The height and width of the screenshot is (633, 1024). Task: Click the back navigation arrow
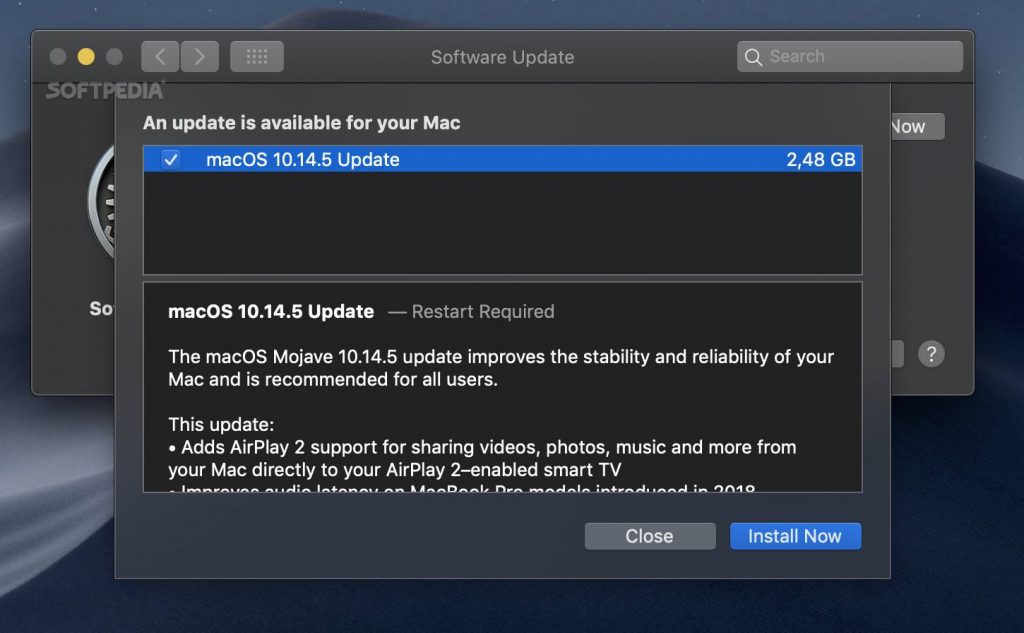[x=160, y=57]
